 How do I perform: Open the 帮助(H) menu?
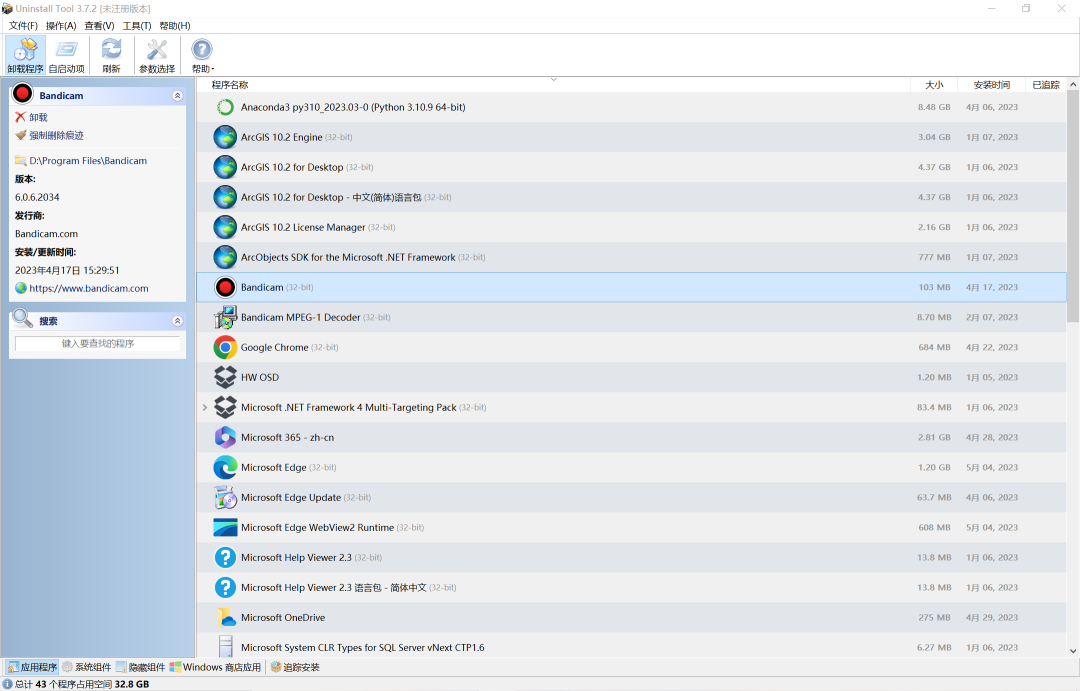pyautogui.click(x=174, y=25)
